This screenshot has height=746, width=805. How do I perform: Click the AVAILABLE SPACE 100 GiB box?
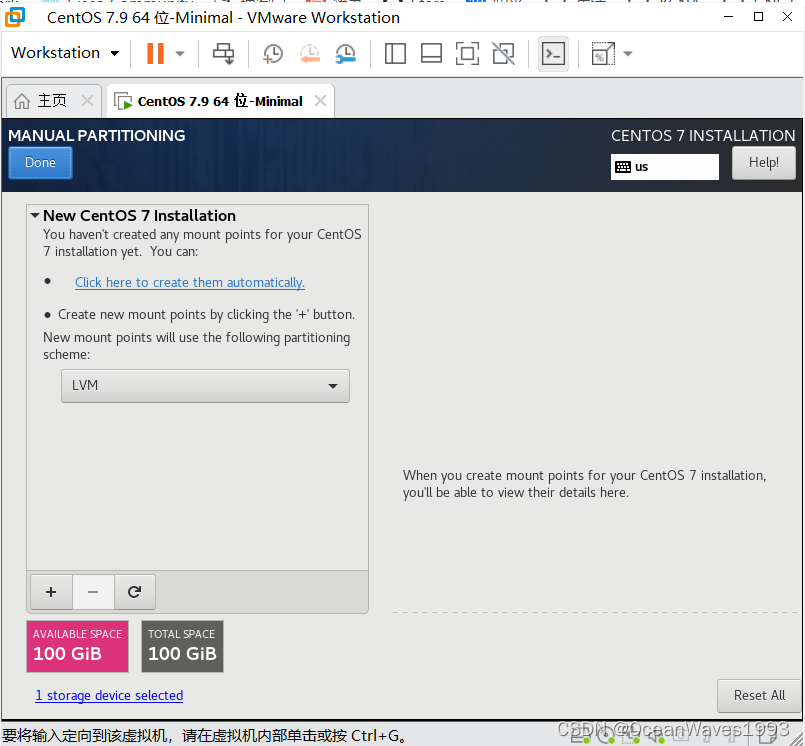[78, 646]
